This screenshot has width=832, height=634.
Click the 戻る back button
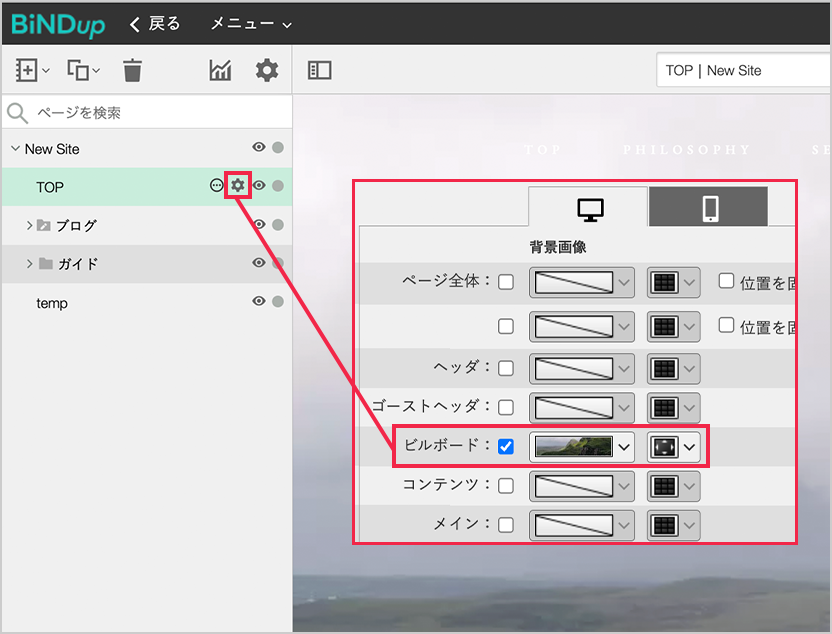[x=155, y=24]
